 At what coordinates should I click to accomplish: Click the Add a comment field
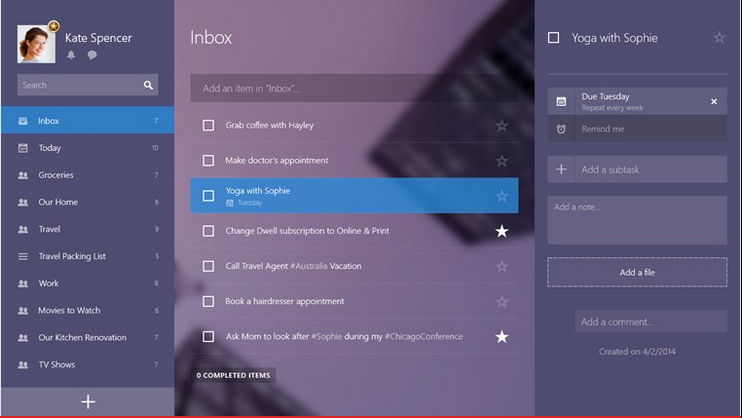[651, 322]
